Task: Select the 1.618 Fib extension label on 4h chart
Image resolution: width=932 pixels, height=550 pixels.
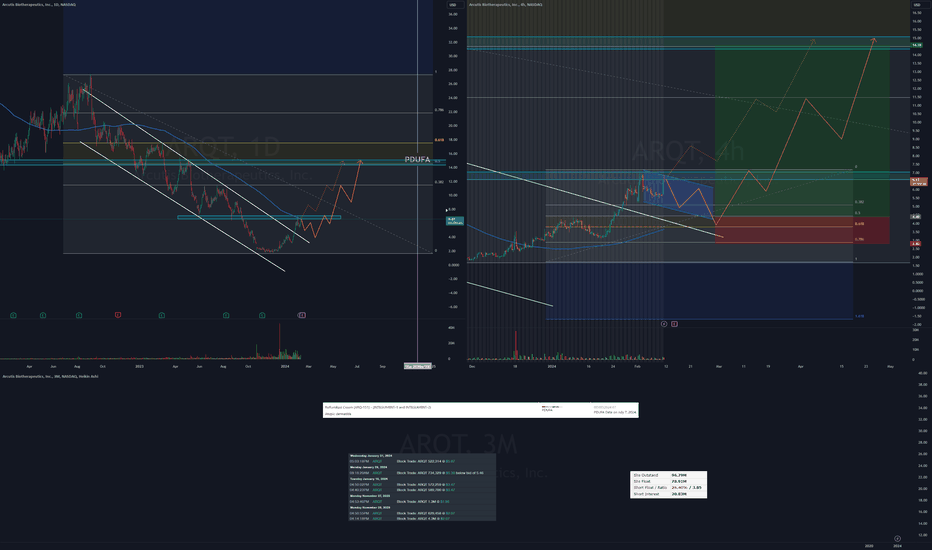Action: pos(859,316)
